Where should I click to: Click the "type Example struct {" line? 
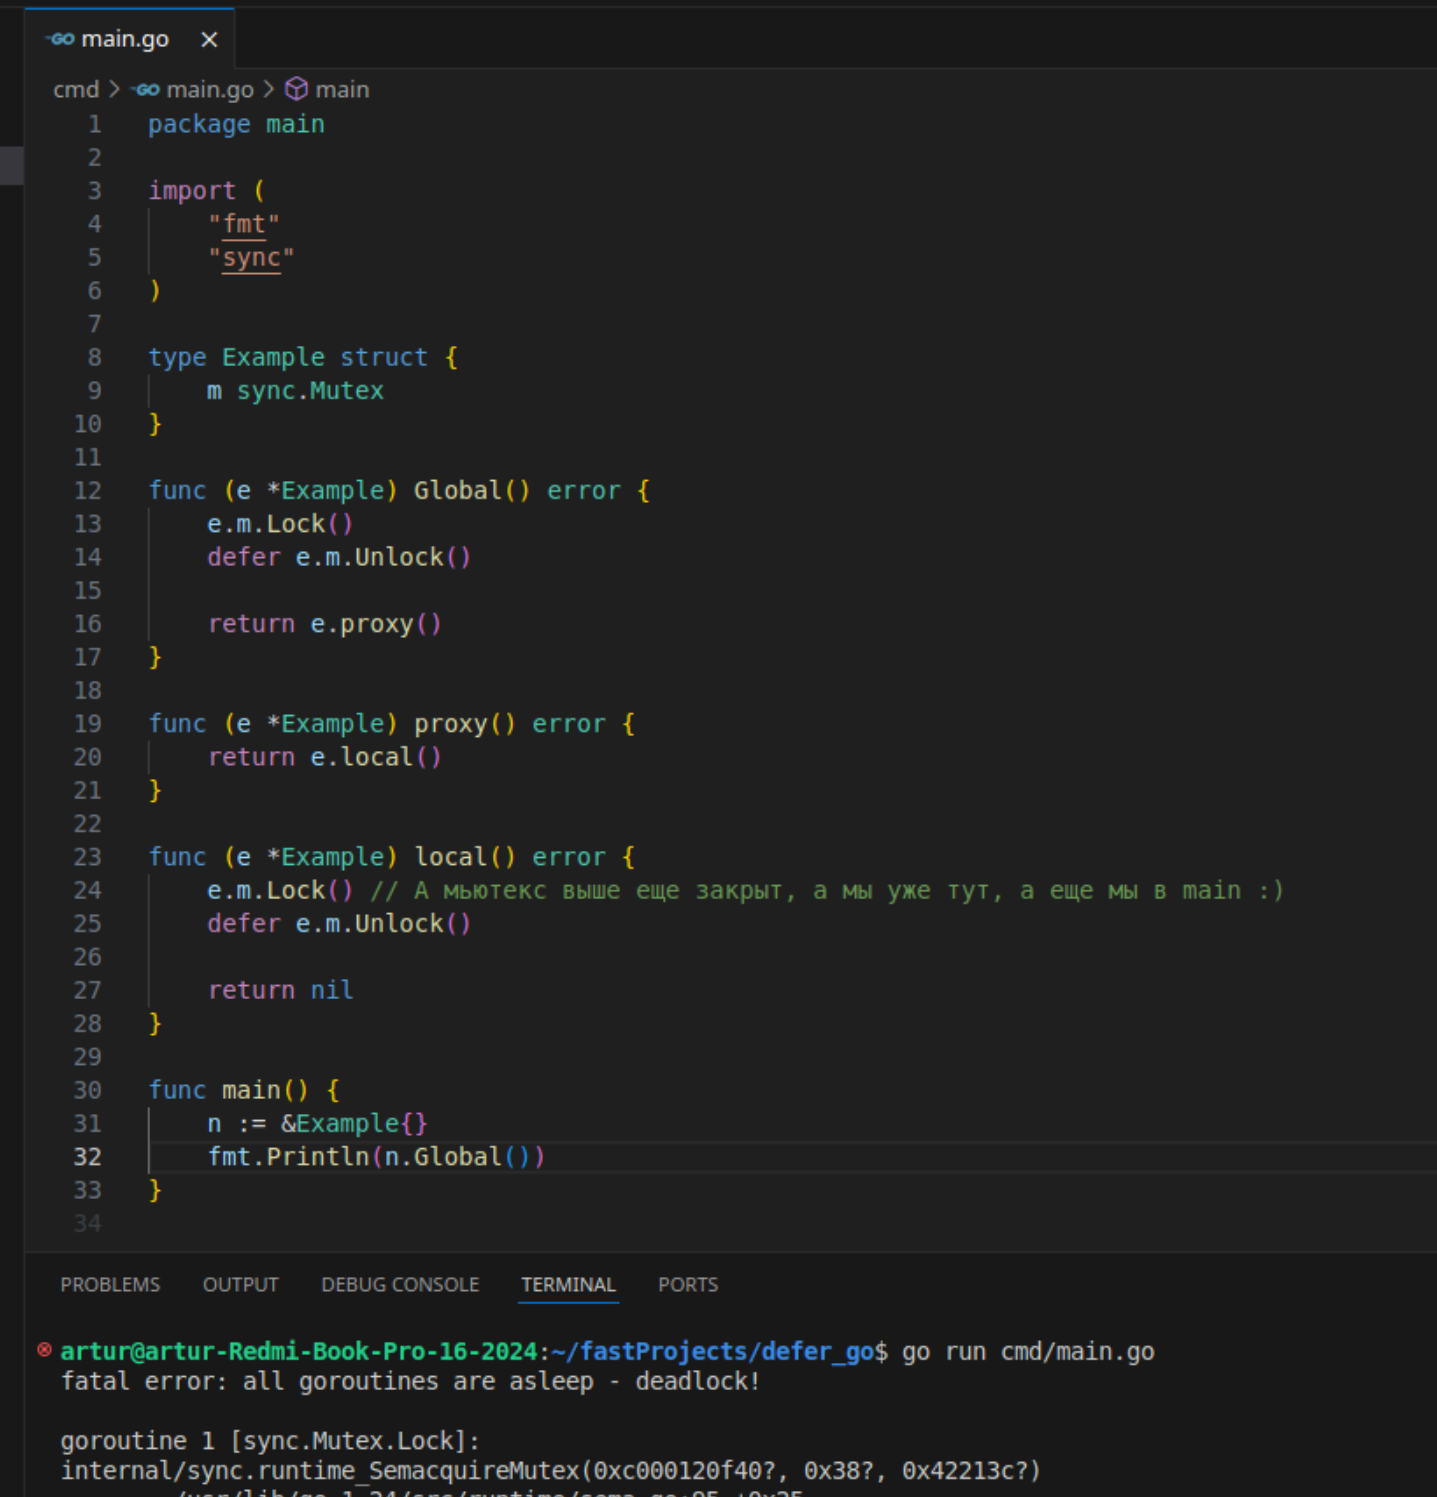click(303, 358)
